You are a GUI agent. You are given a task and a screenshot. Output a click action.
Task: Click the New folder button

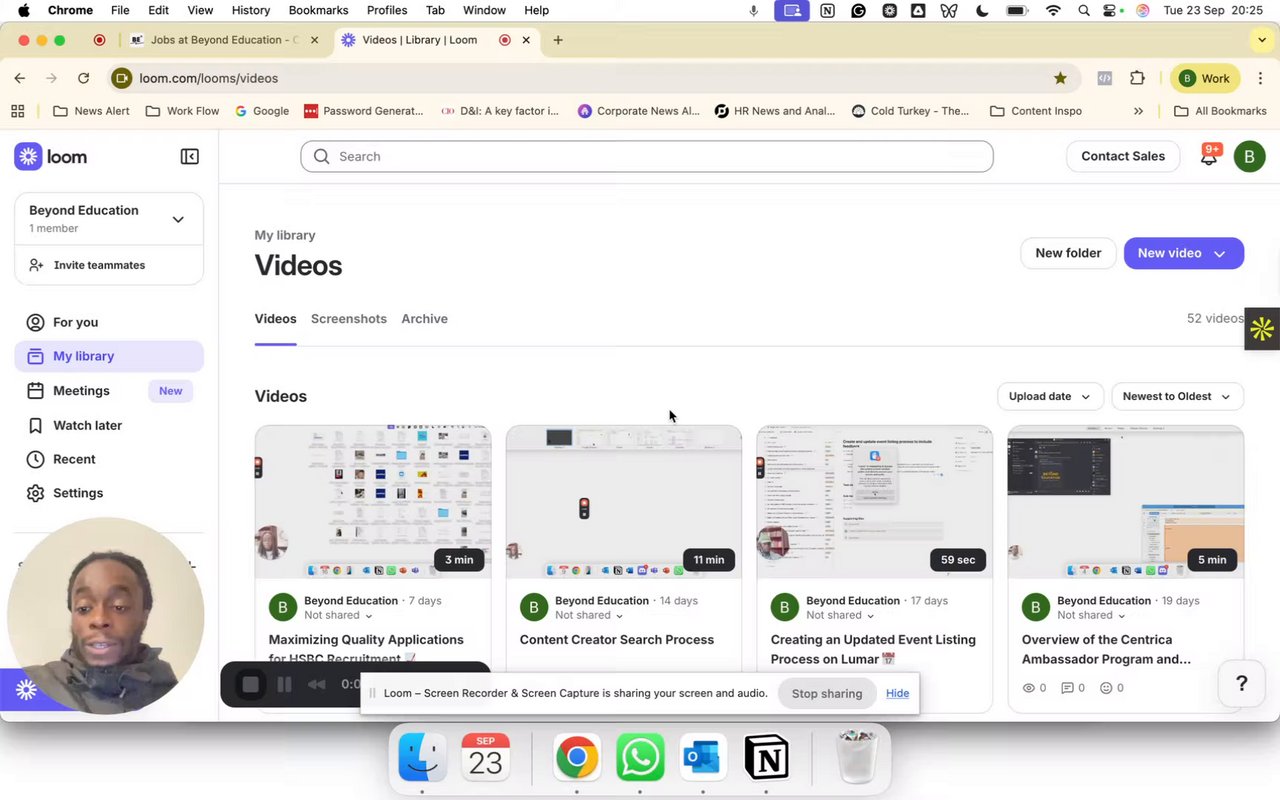click(x=1068, y=253)
